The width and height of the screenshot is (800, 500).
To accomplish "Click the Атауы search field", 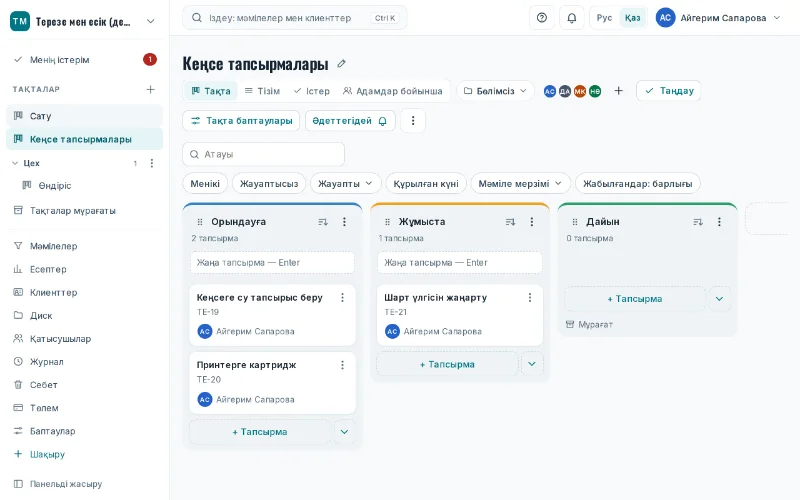I will (x=263, y=154).
